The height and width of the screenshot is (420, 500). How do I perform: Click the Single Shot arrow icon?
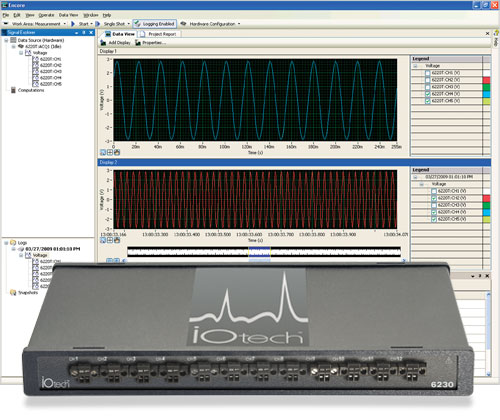(x=98, y=24)
